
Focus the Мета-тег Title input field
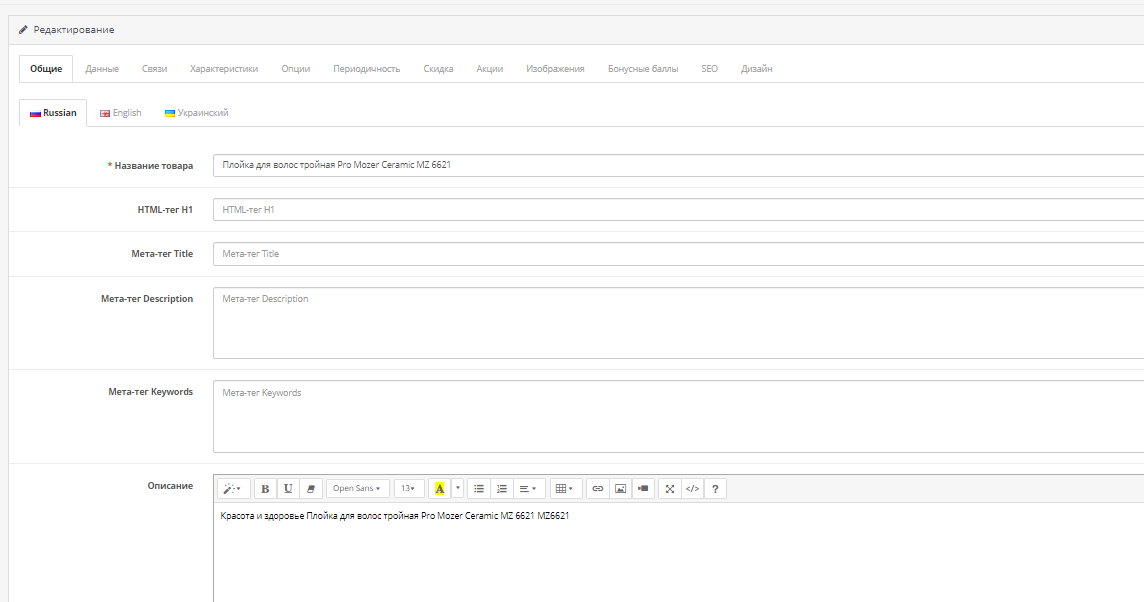click(679, 254)
